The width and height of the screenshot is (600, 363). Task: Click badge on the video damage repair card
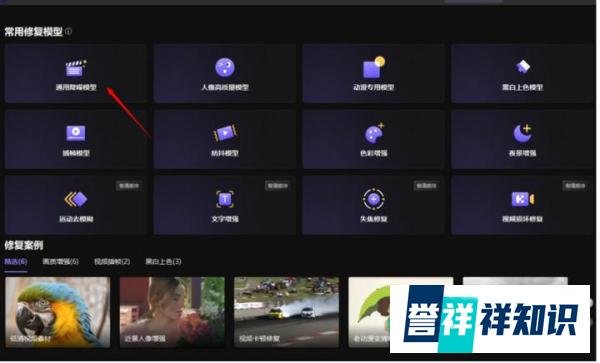tap(574, 186)
